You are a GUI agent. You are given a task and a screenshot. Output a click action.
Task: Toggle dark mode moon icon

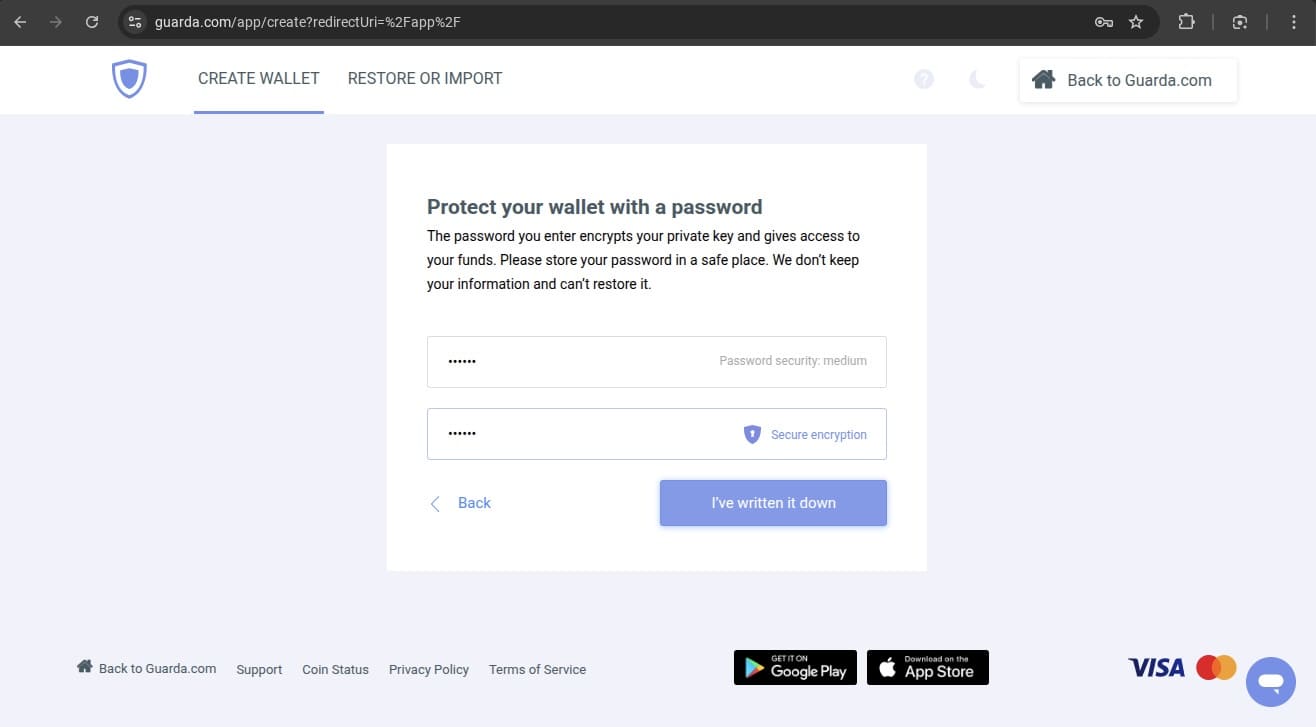(x=977, y=79)
